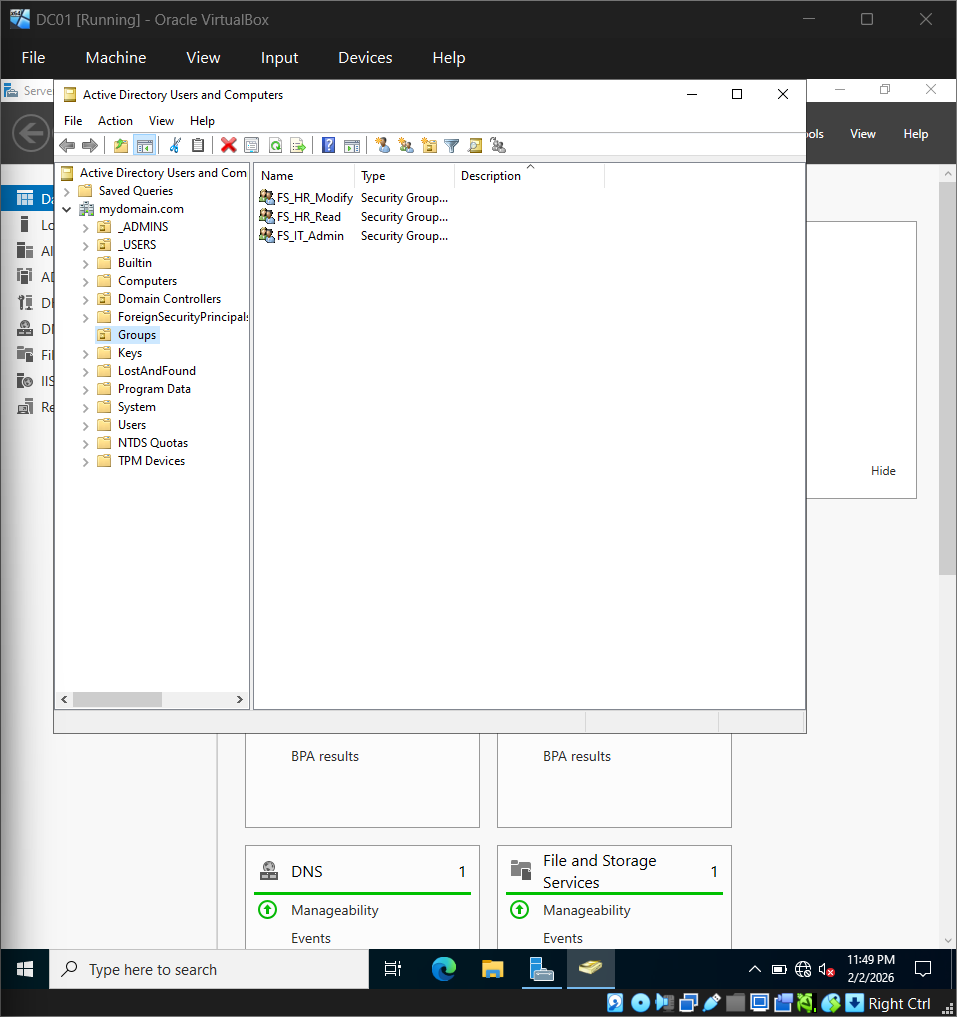Click the Windows search box

[209, 970]
